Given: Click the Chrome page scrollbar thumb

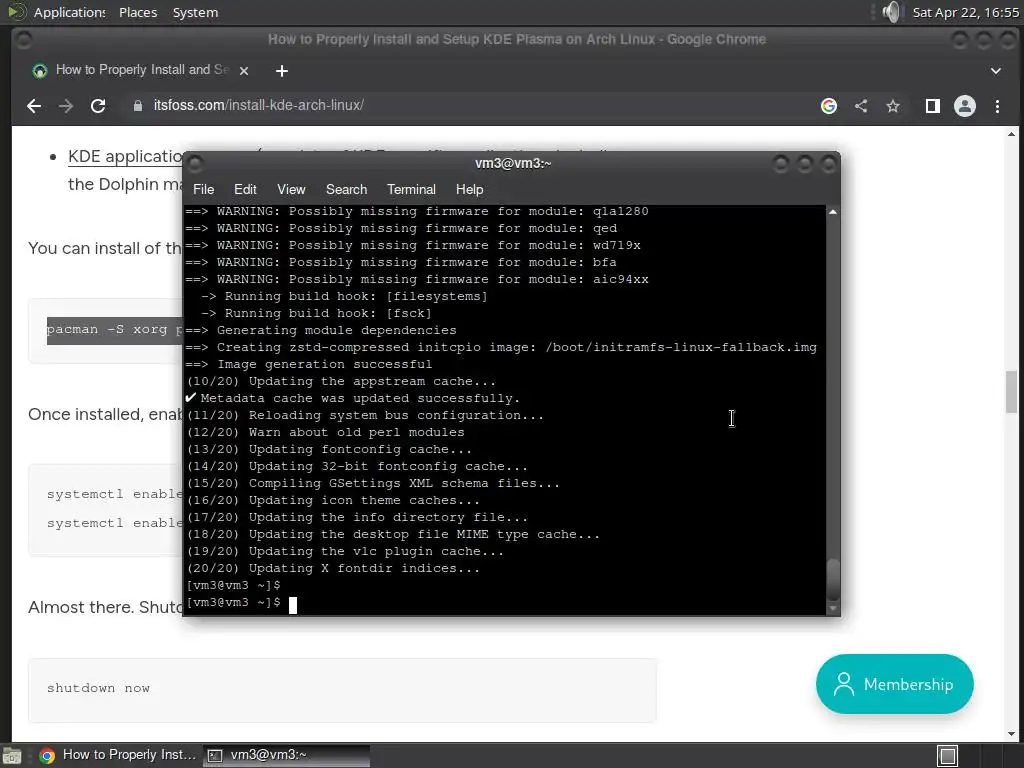Looking at the screenshot, I should [1012, 392].
